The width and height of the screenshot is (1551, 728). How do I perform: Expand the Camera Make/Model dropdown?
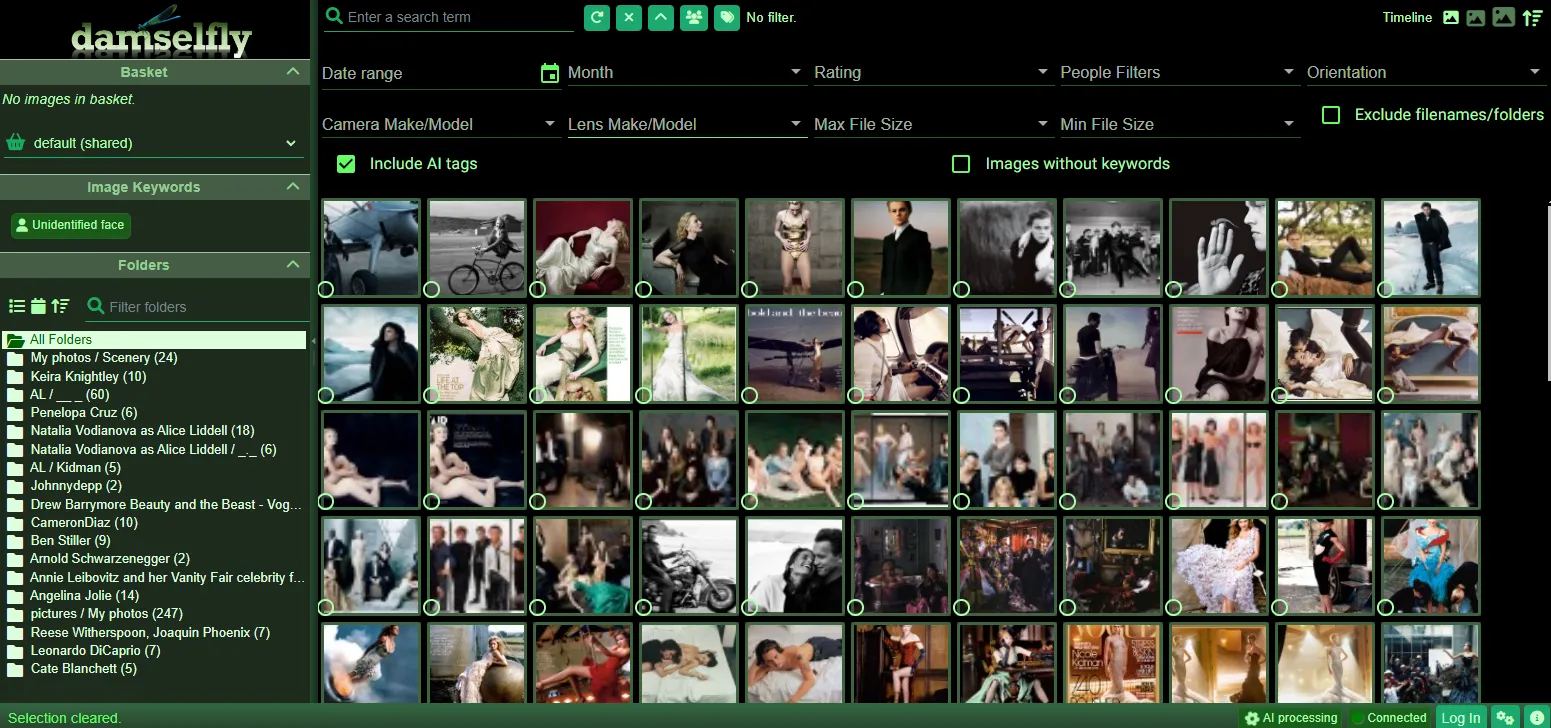[439, 124]
